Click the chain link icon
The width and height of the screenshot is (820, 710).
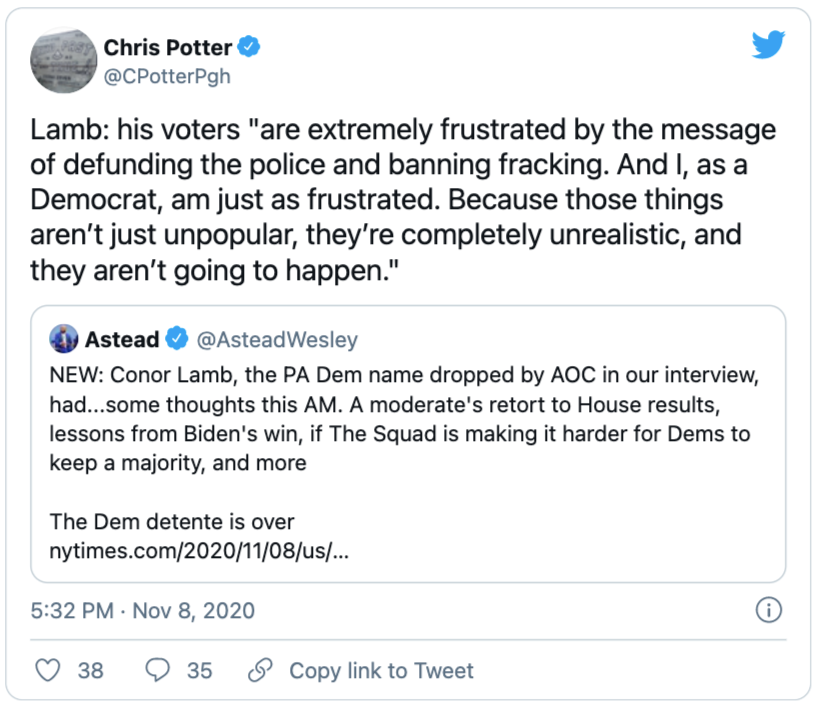click(262, 669)
